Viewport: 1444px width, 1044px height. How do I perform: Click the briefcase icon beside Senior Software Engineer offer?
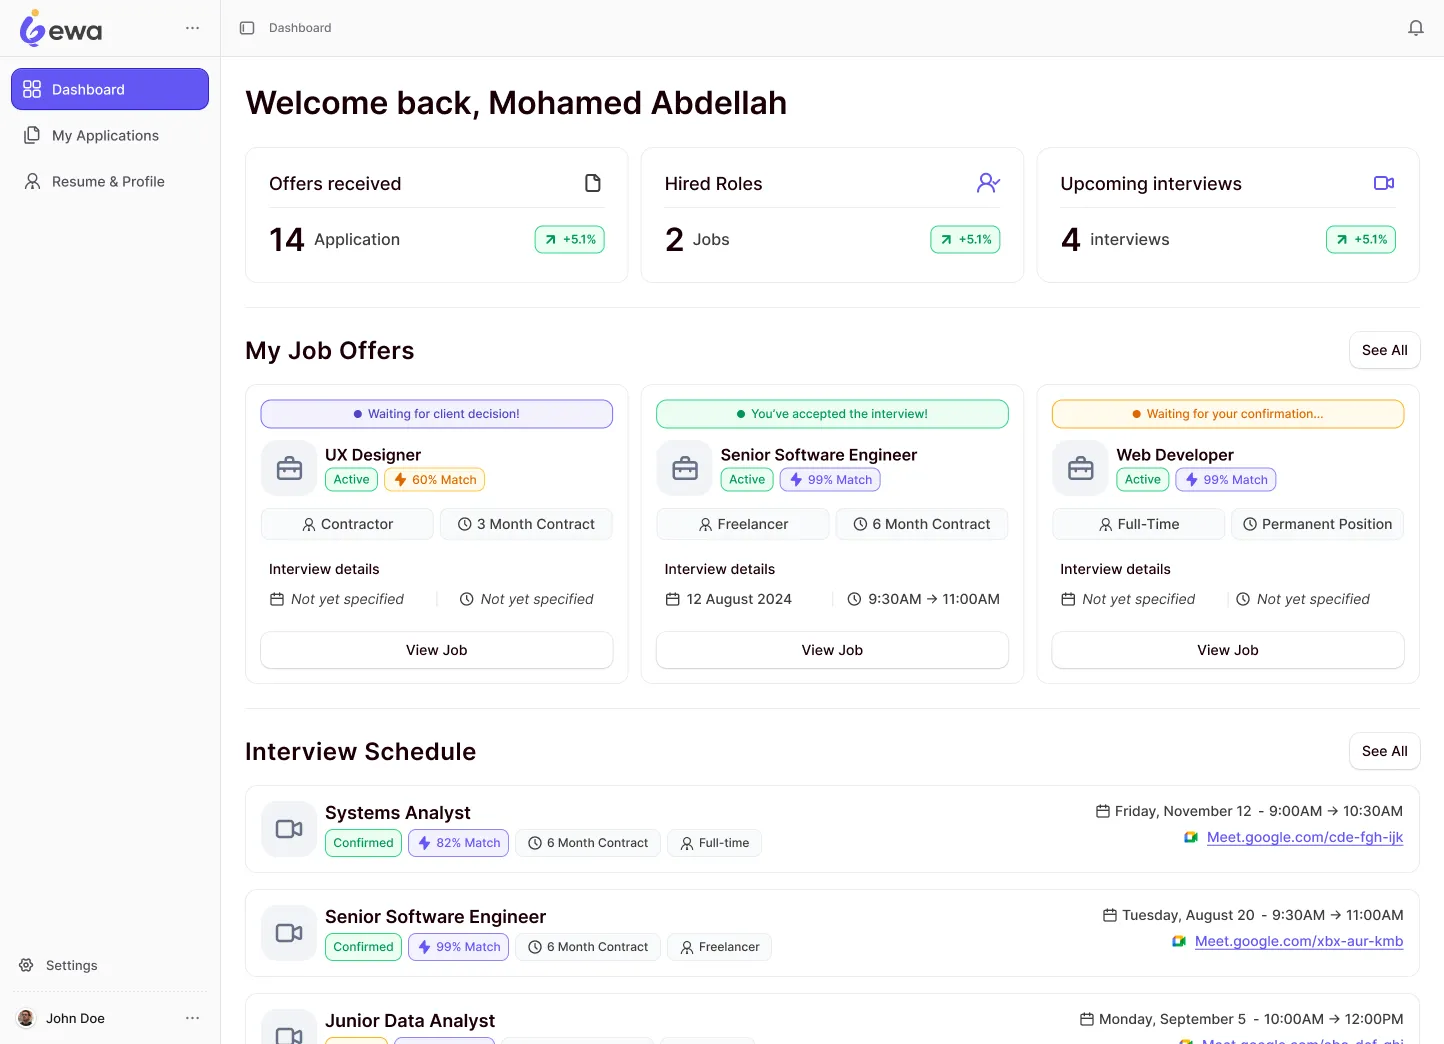tap(685, 468)
